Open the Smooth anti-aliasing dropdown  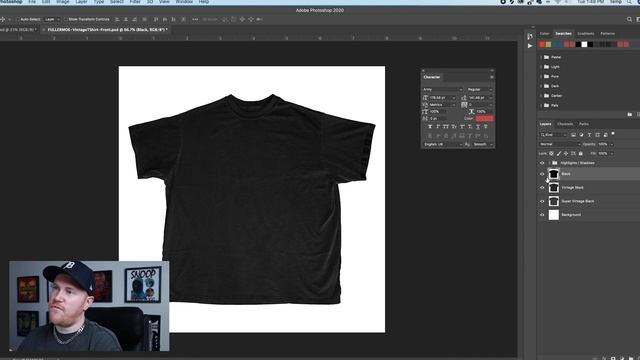[483, 144]
